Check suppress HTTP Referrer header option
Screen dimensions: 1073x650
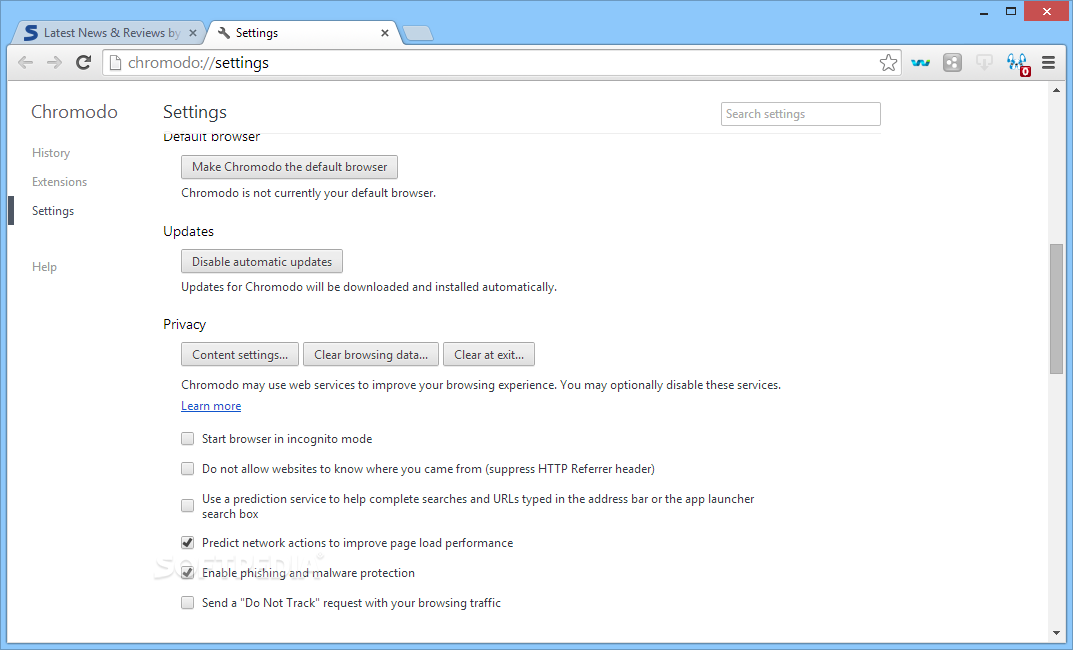[x=188, y=469]
